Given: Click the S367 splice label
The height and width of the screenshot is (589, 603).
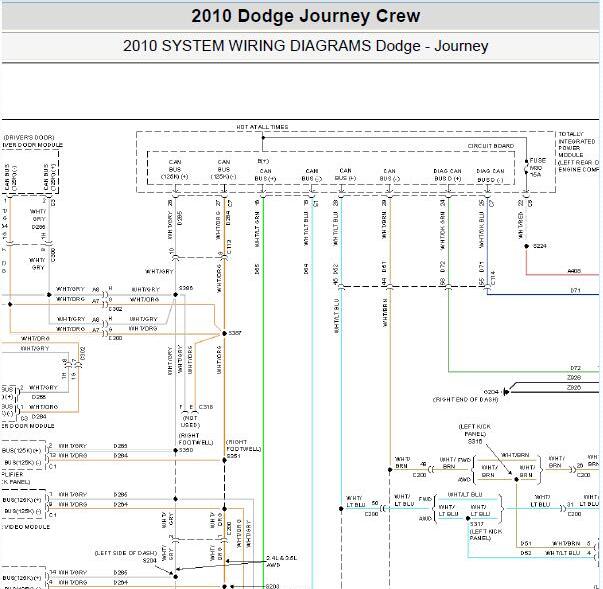Looking at the screenshot, I should click(x=235, y=333).
